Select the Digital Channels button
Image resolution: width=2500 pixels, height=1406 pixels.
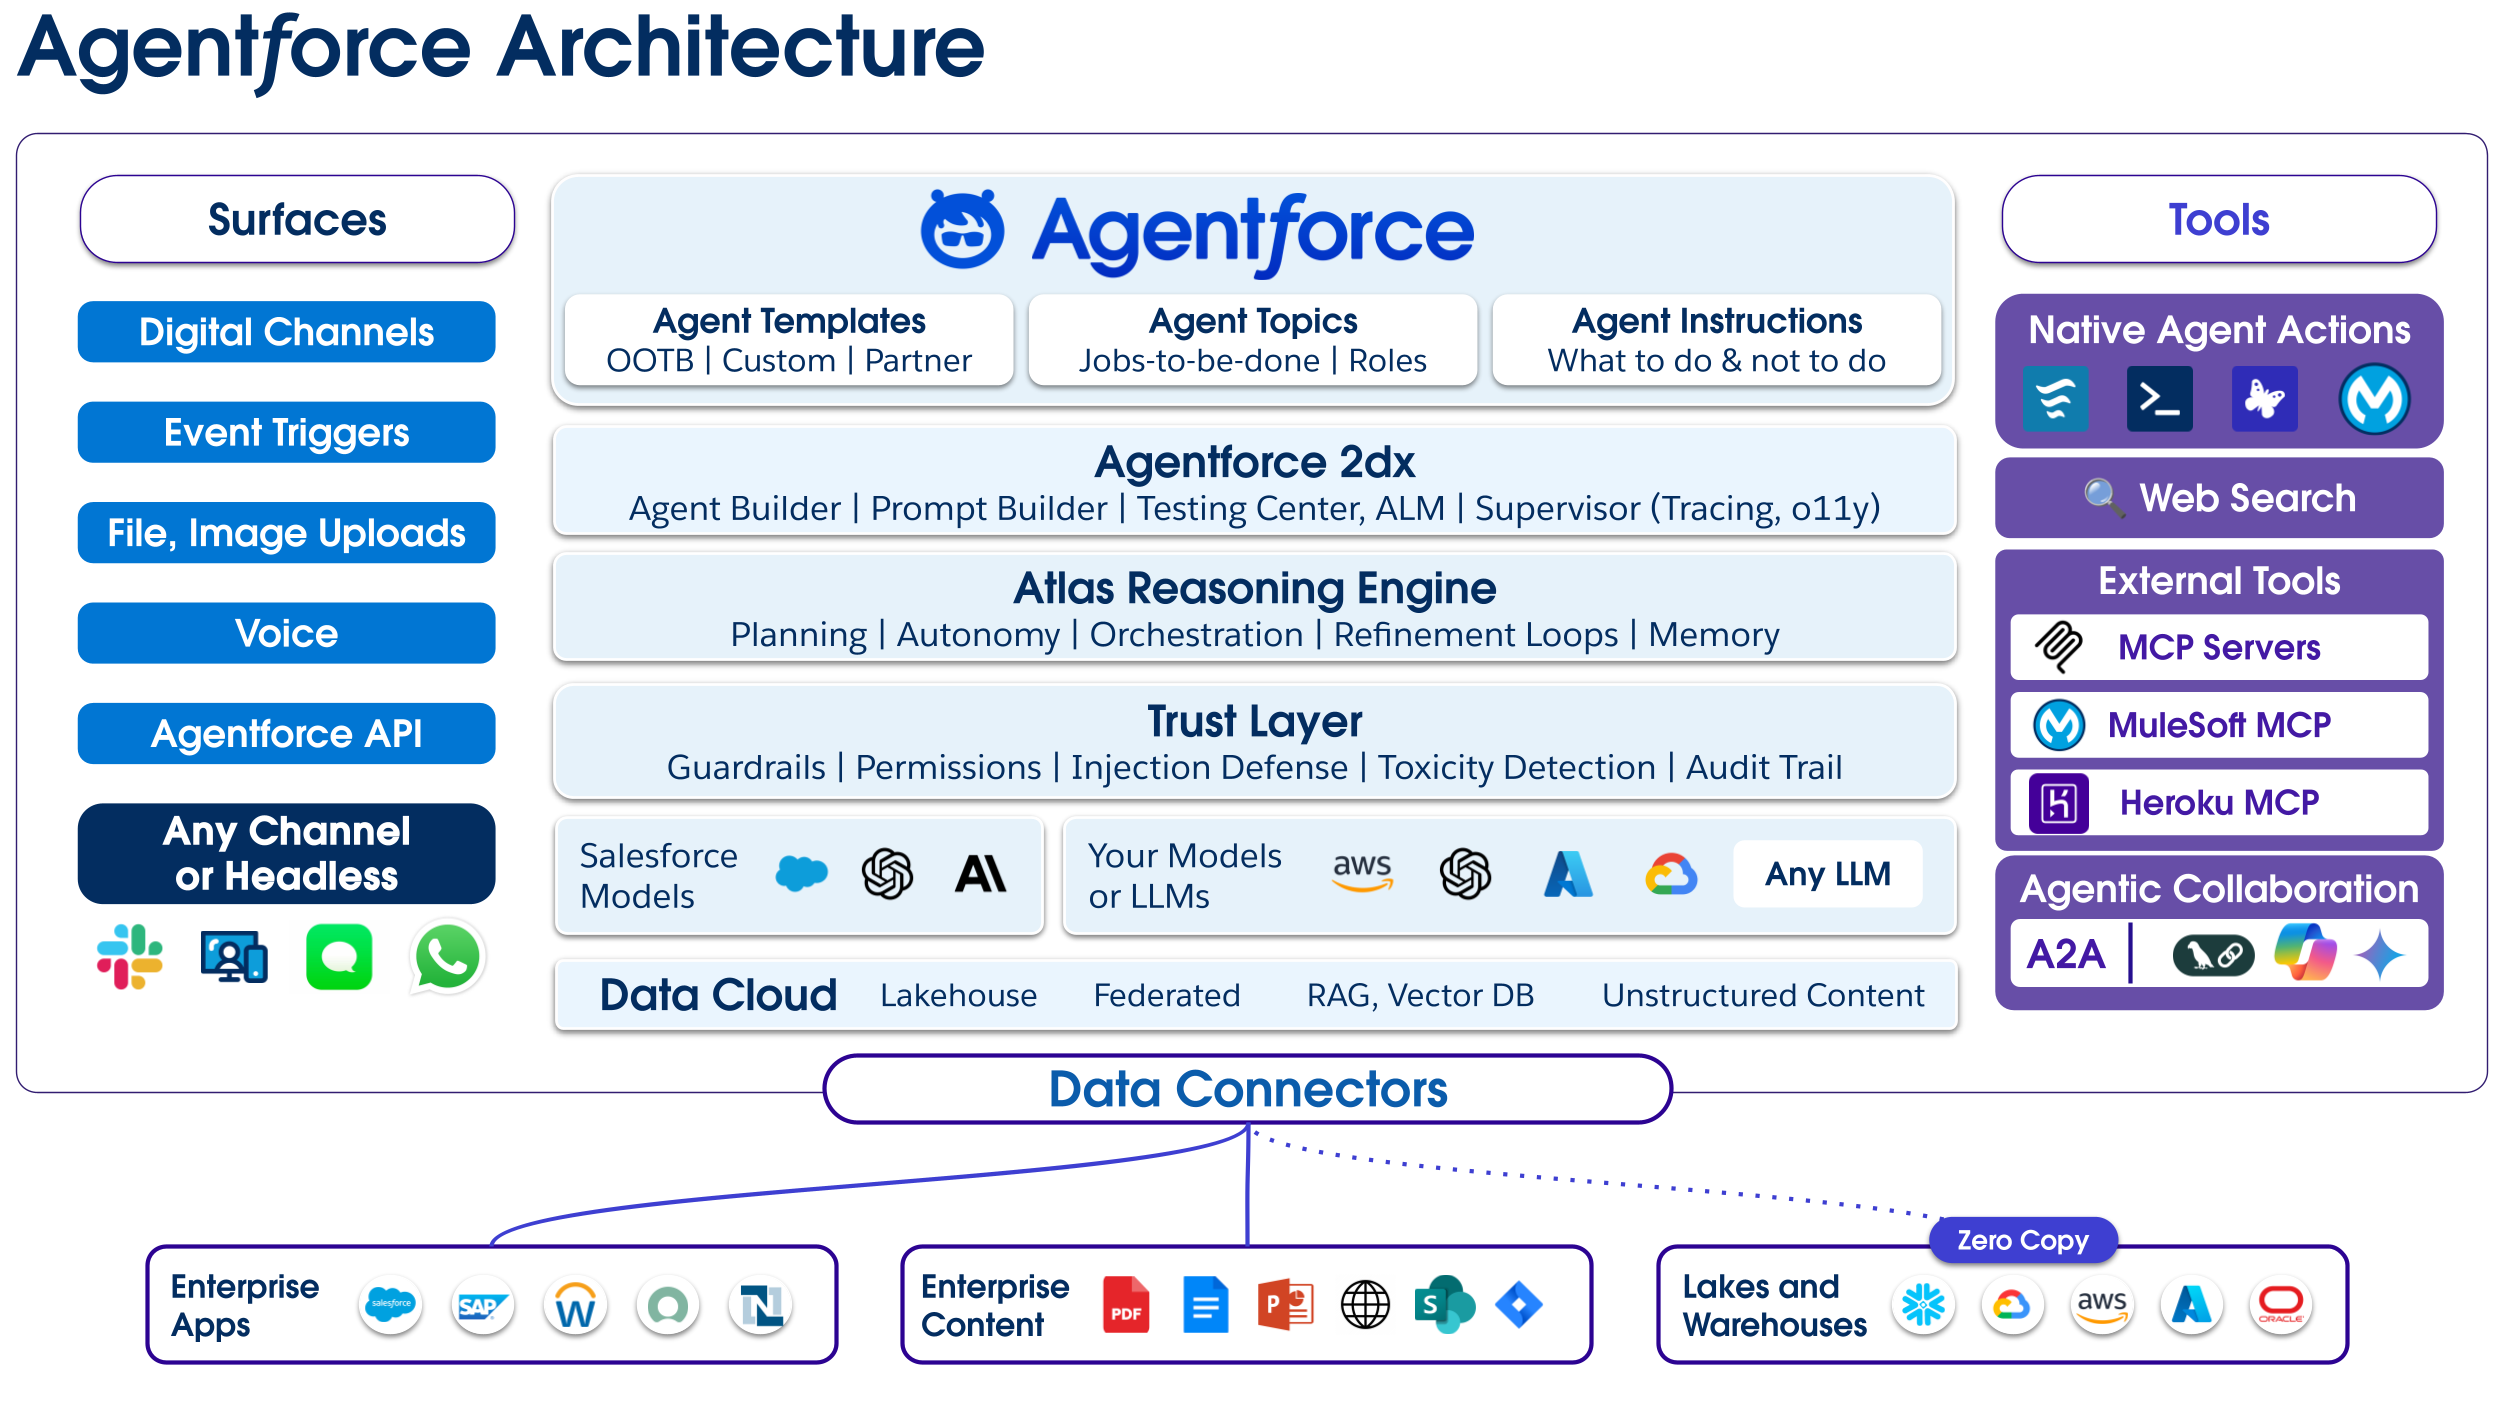pyautogui.click(x=286, y=332)
